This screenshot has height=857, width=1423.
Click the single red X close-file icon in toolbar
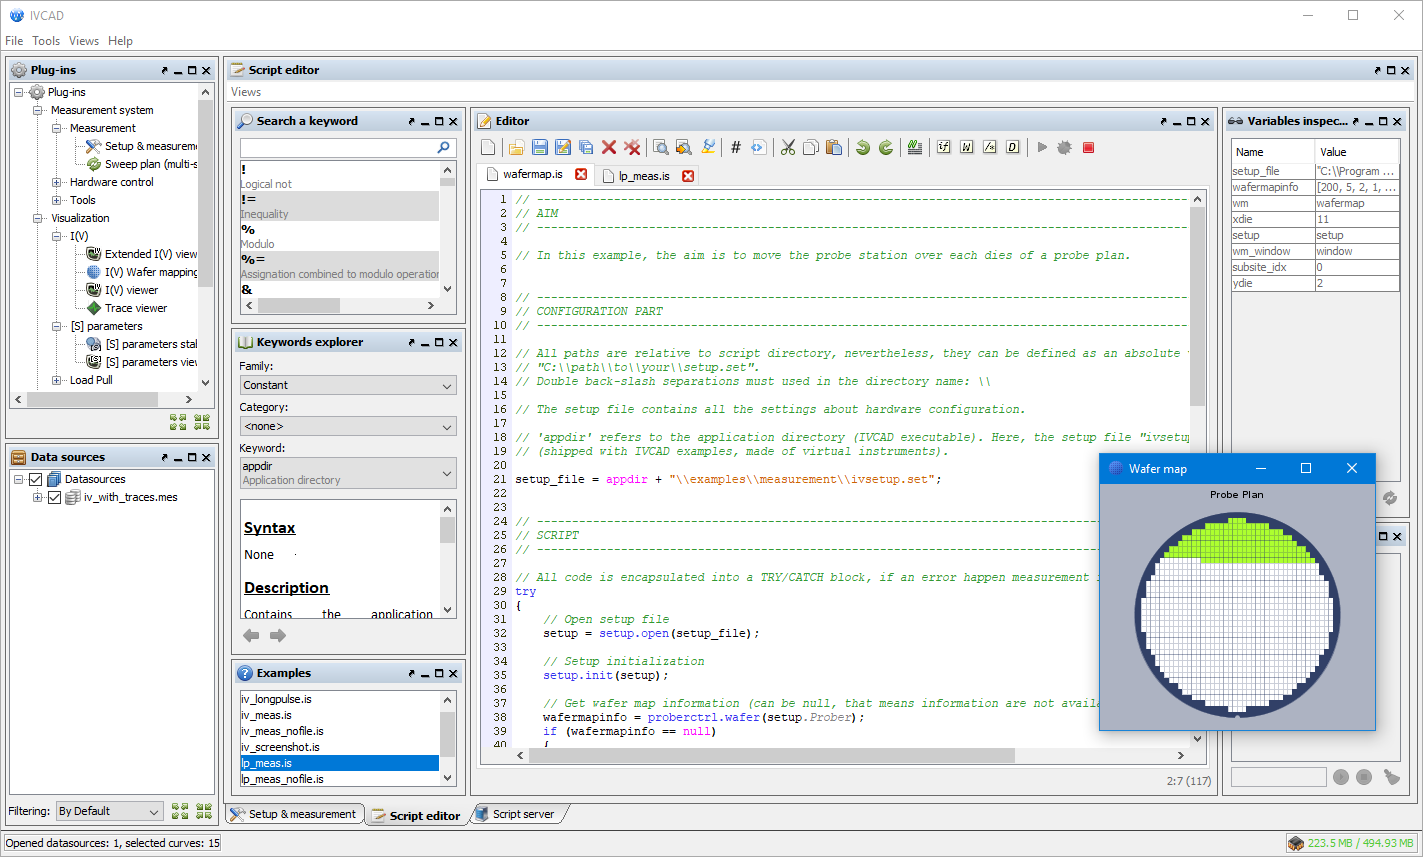tap(609, 147)
